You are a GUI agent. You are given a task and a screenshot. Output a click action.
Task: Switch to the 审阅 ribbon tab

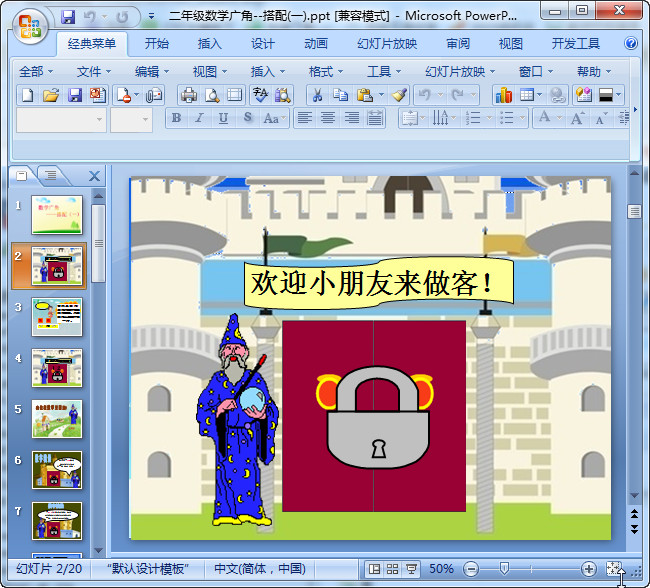pyautogui.click(x=458, y=43)
